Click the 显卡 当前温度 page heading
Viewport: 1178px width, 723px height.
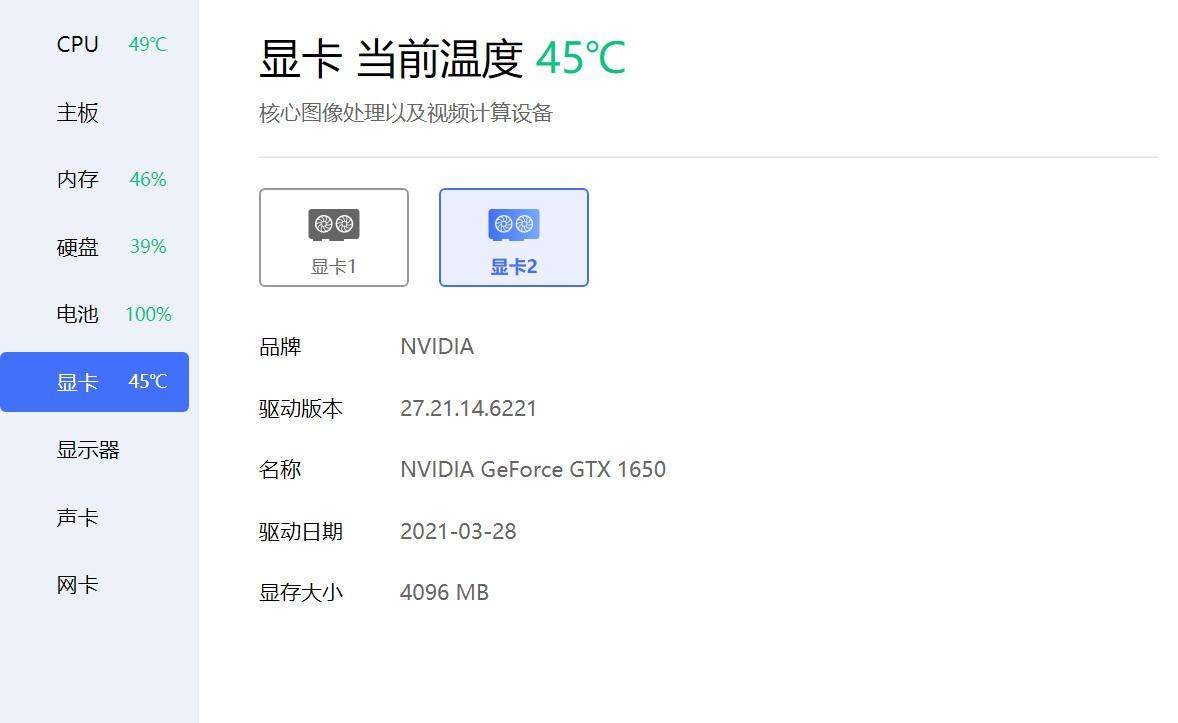[x=391, y=59]
